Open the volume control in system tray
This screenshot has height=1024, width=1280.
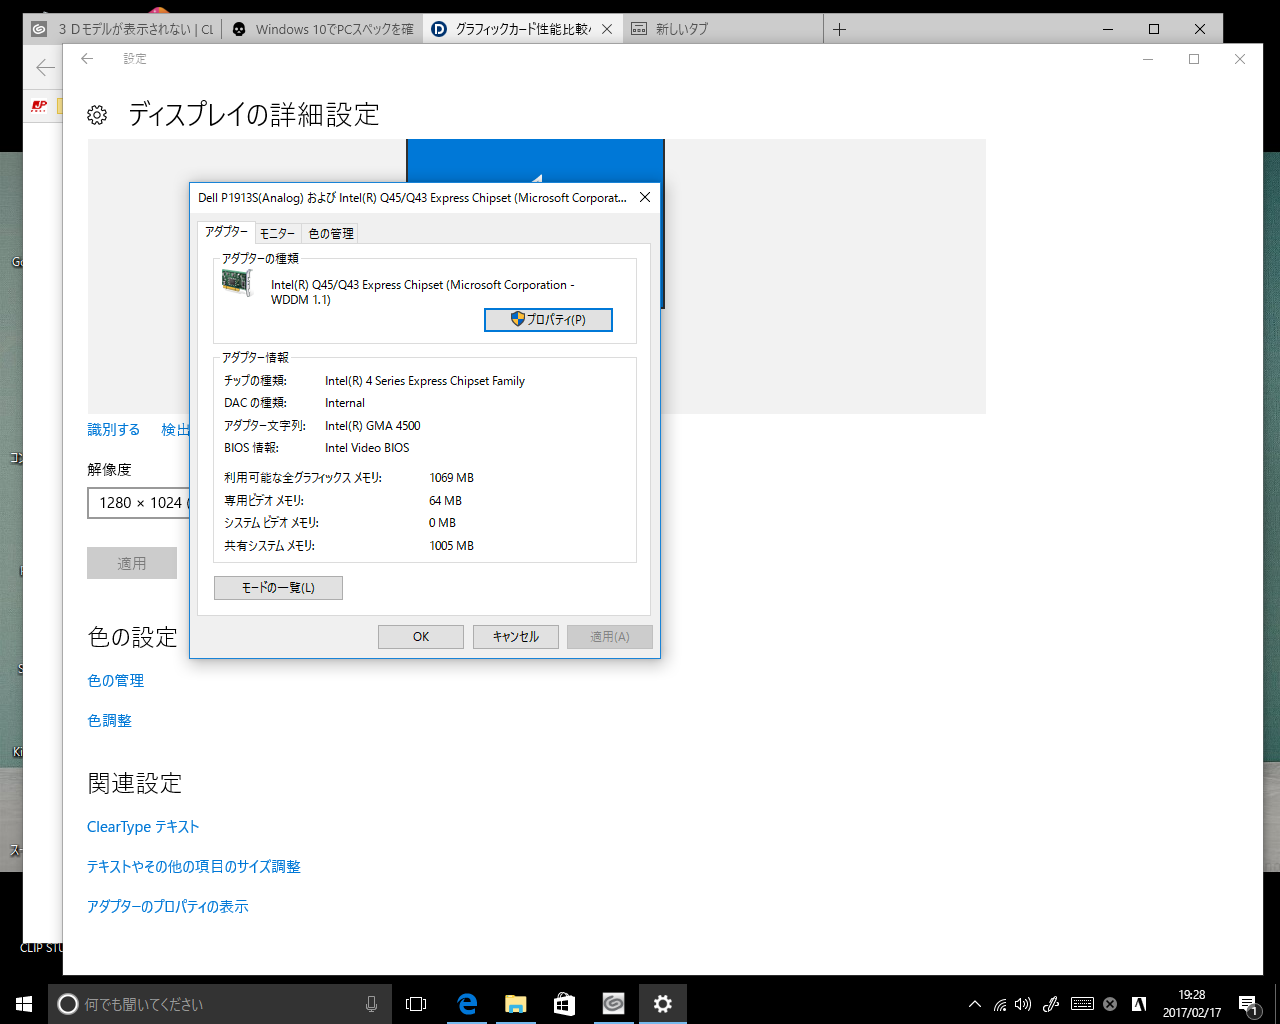[x=1023, y=1004]
